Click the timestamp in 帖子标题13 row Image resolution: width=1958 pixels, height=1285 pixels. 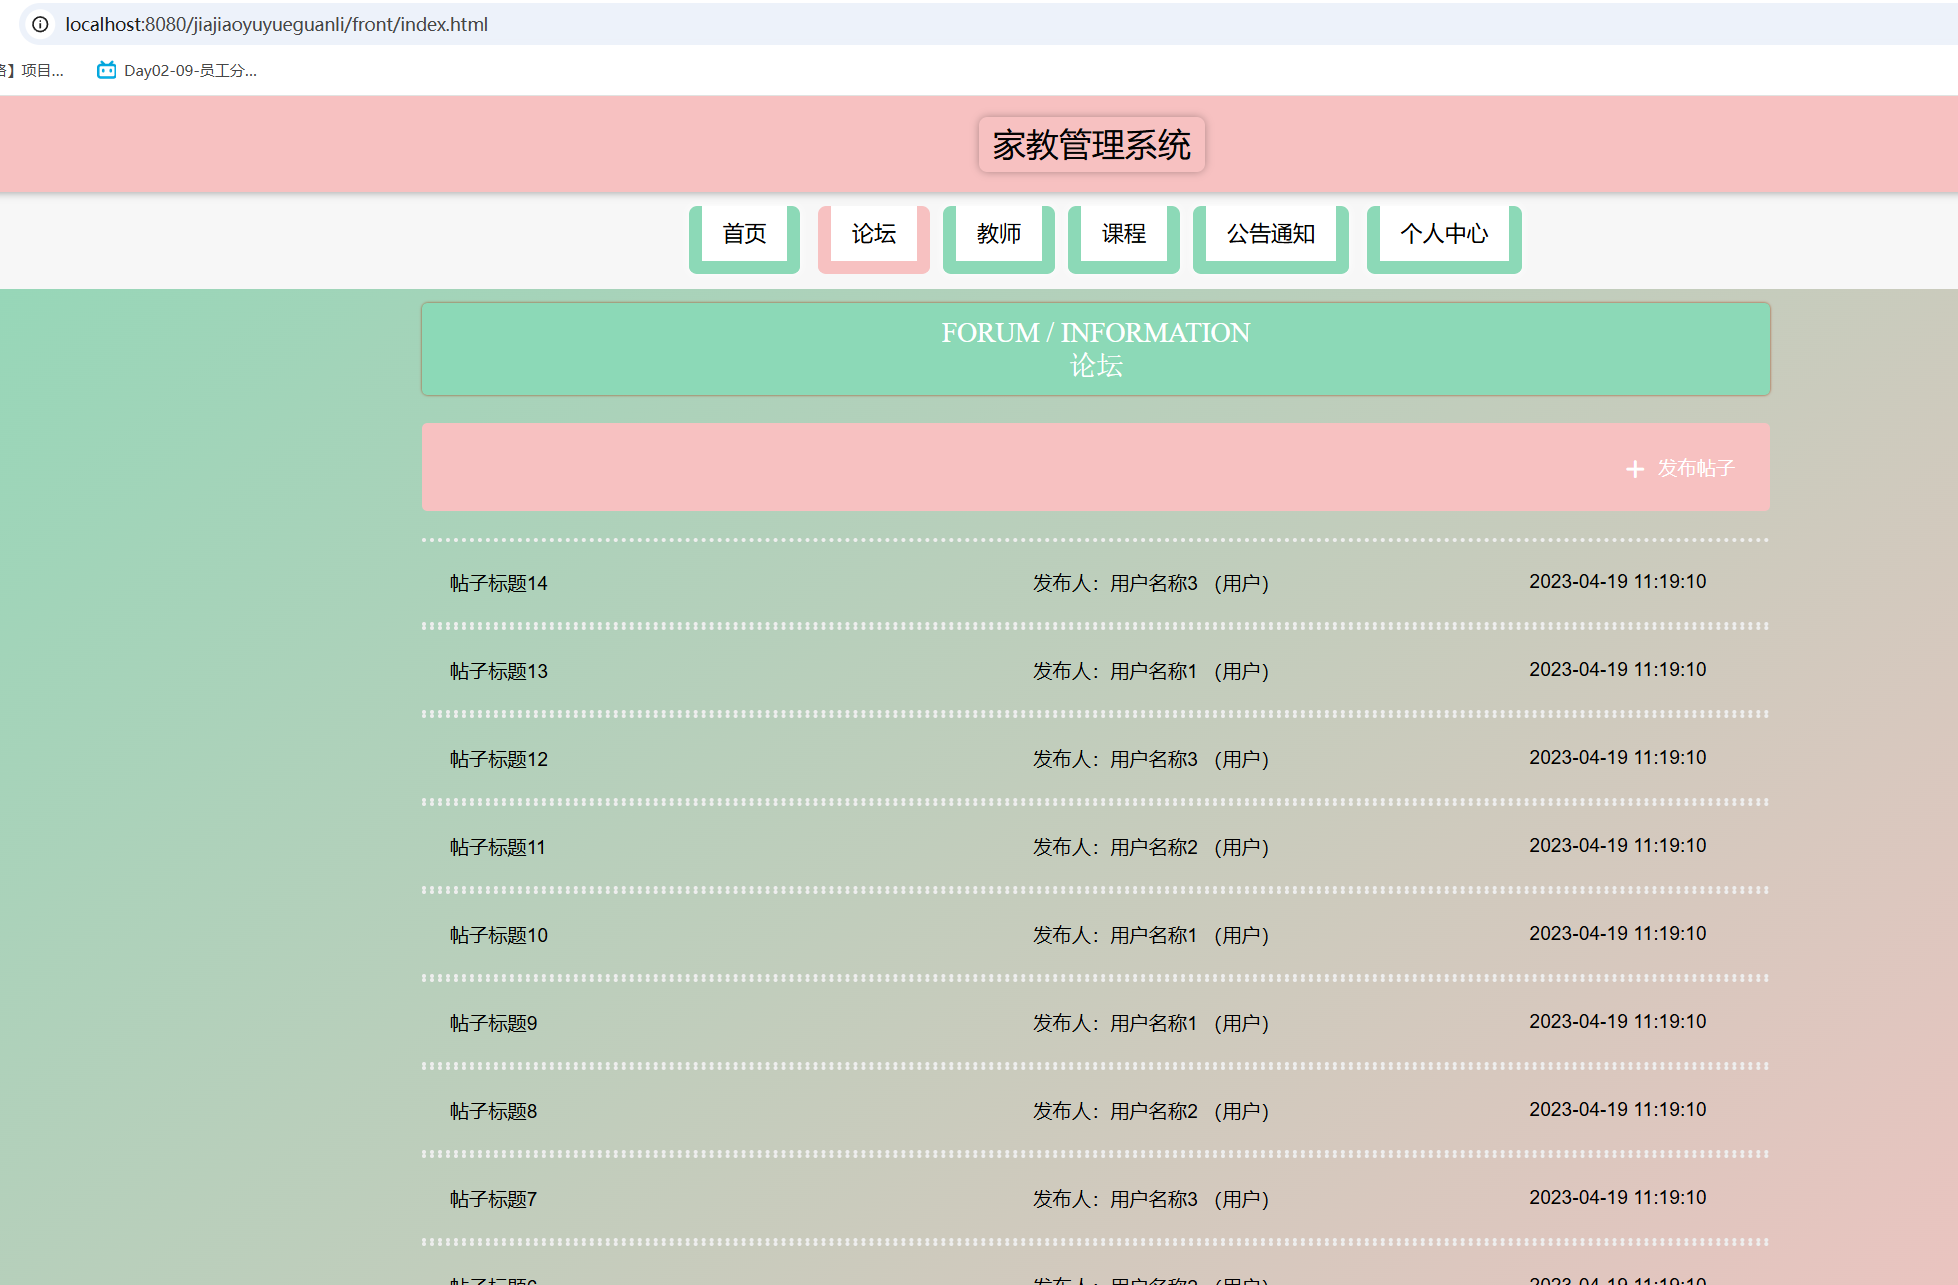pos(1618,670)
